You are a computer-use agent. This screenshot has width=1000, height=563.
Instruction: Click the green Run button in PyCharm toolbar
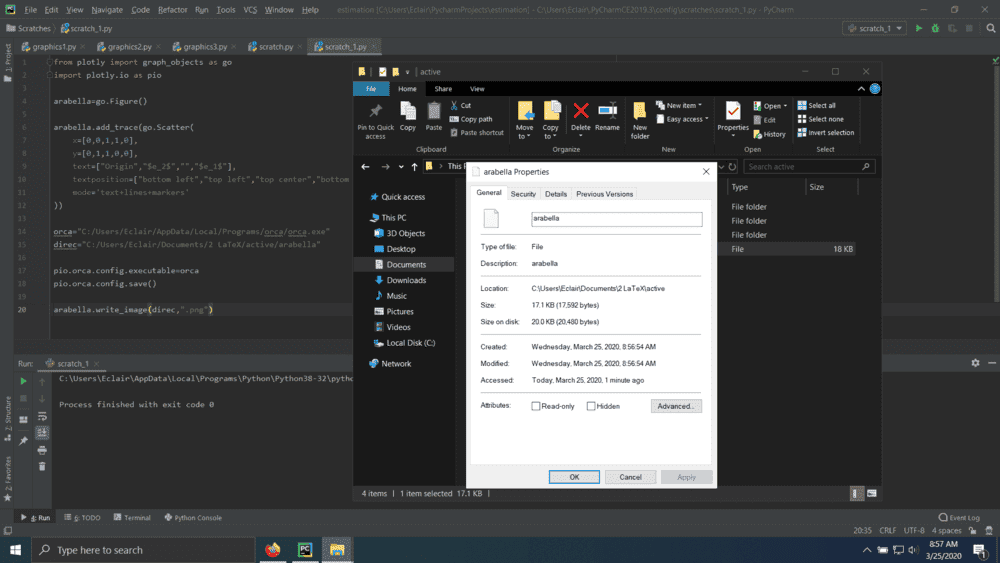[919, 28]
